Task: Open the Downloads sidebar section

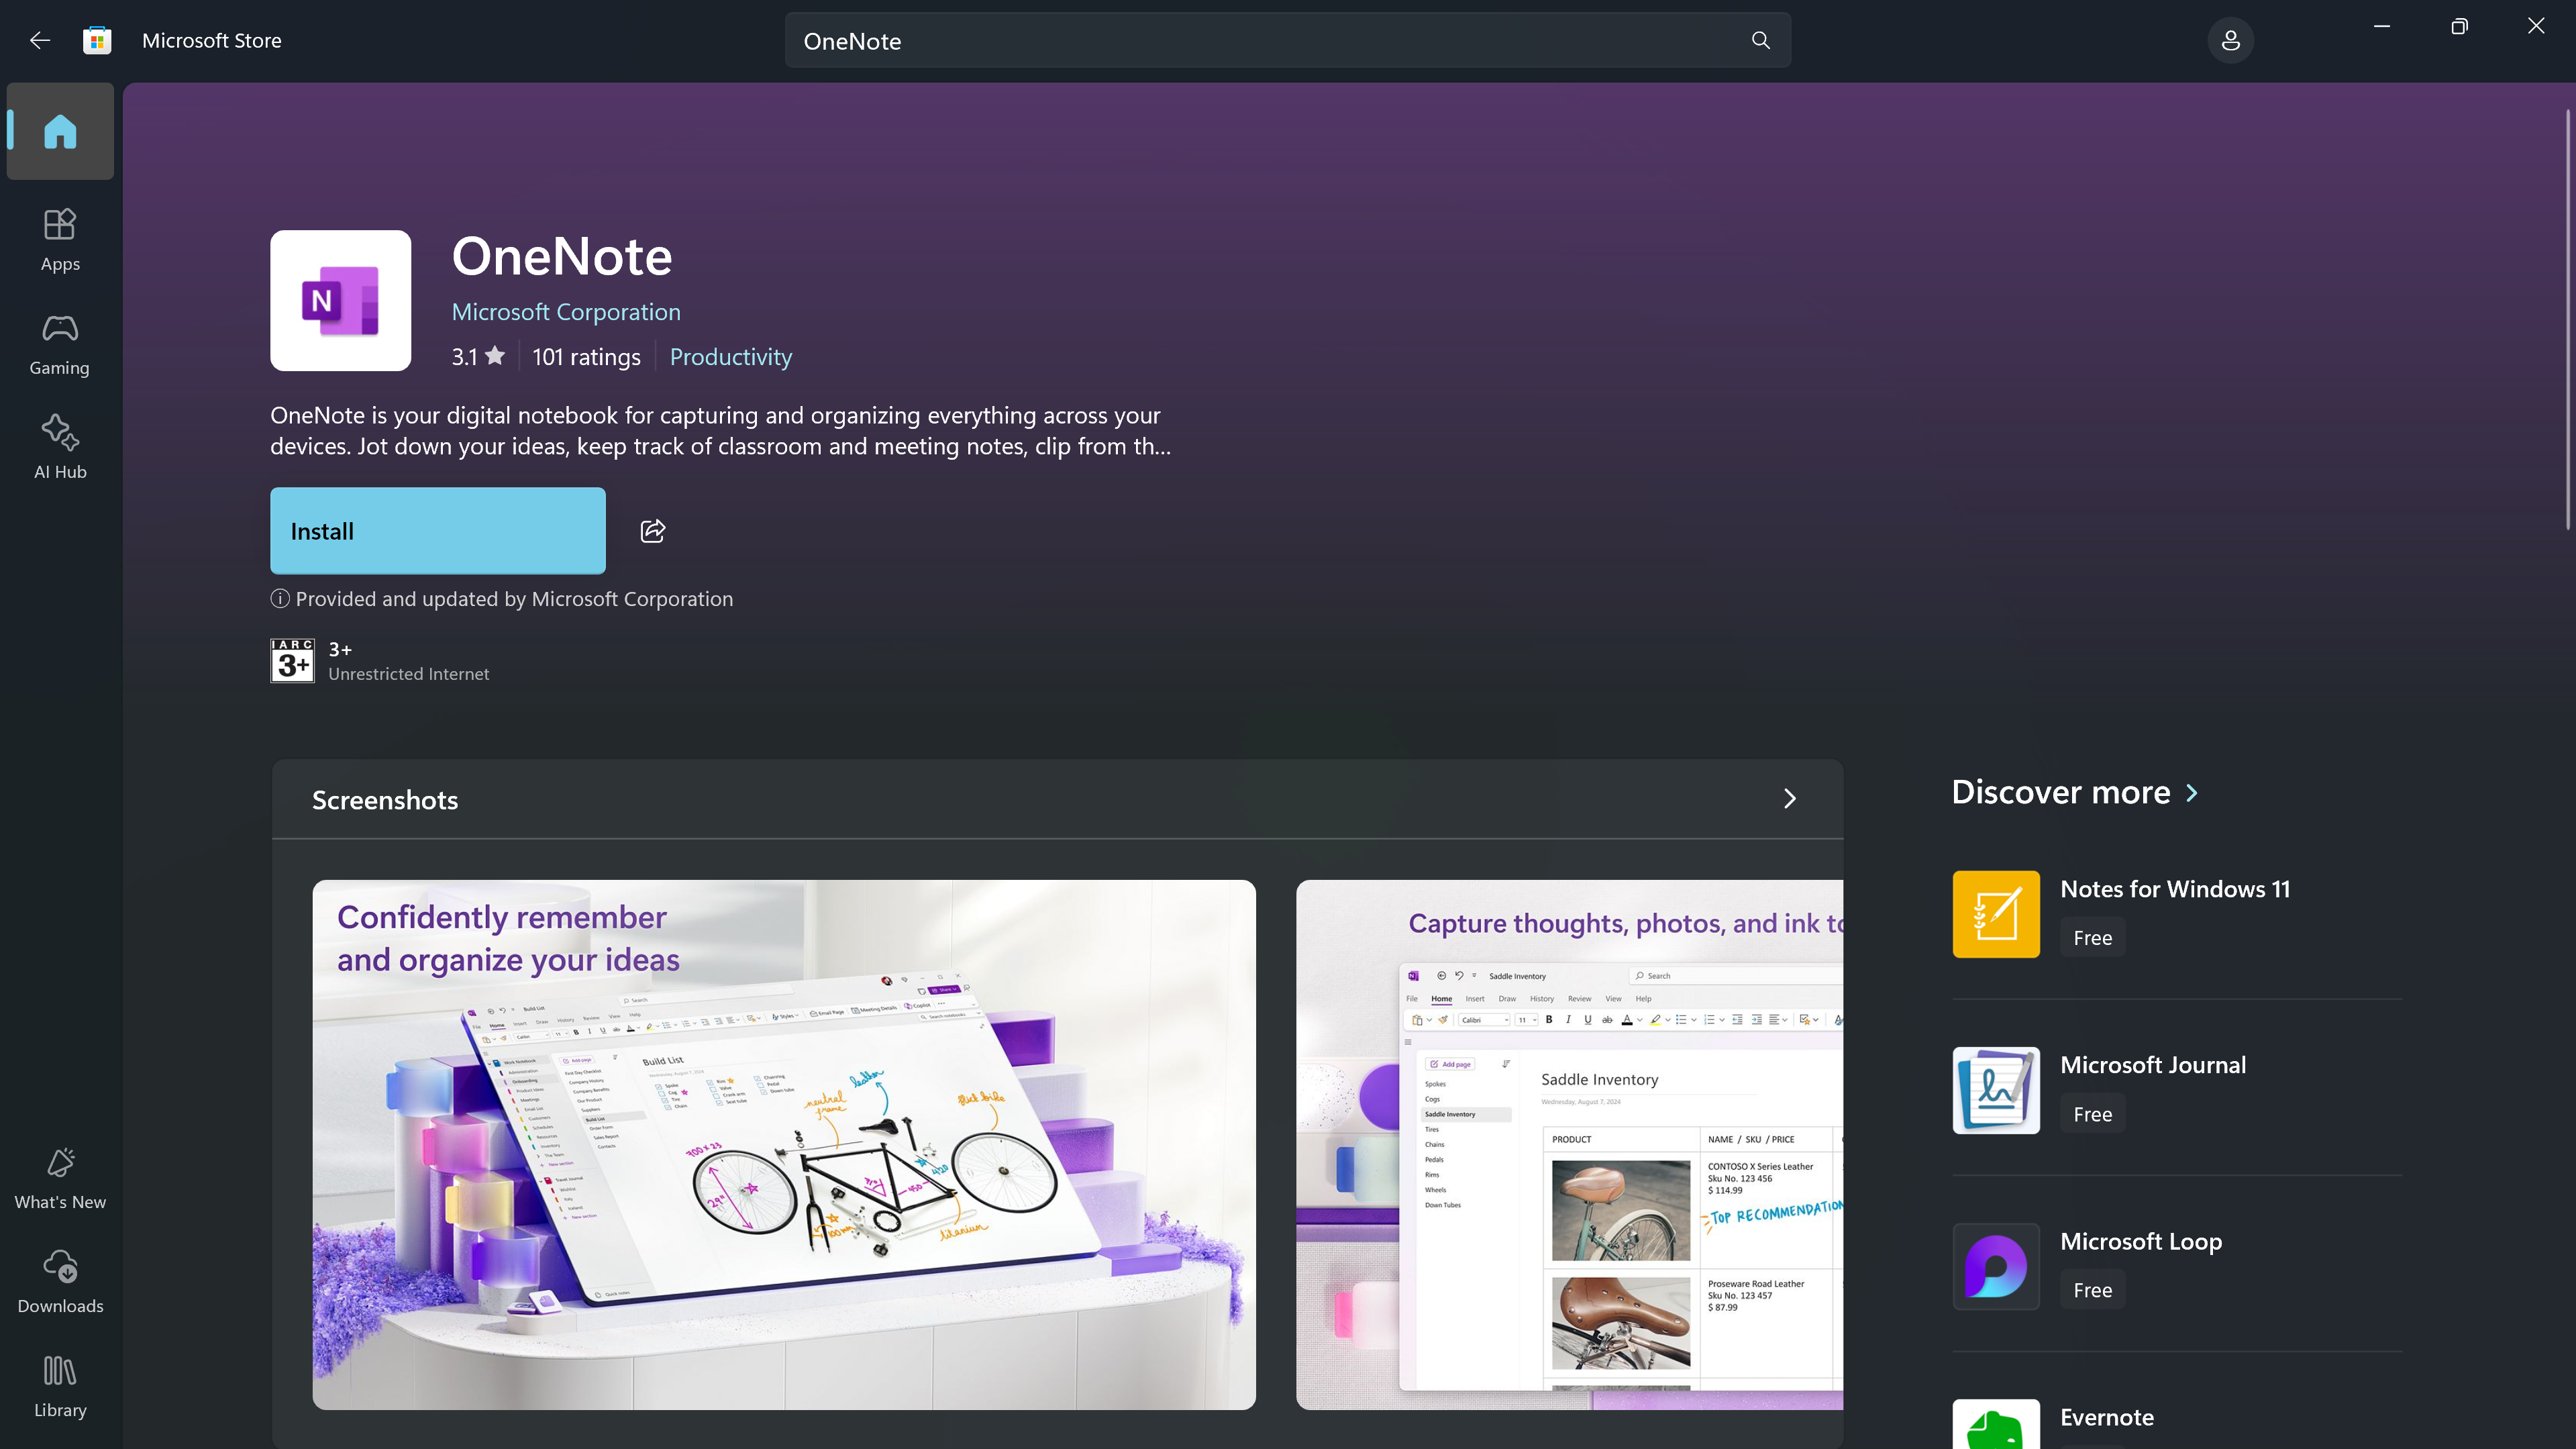Action: pyautogui.click(x=60, y=1282)
